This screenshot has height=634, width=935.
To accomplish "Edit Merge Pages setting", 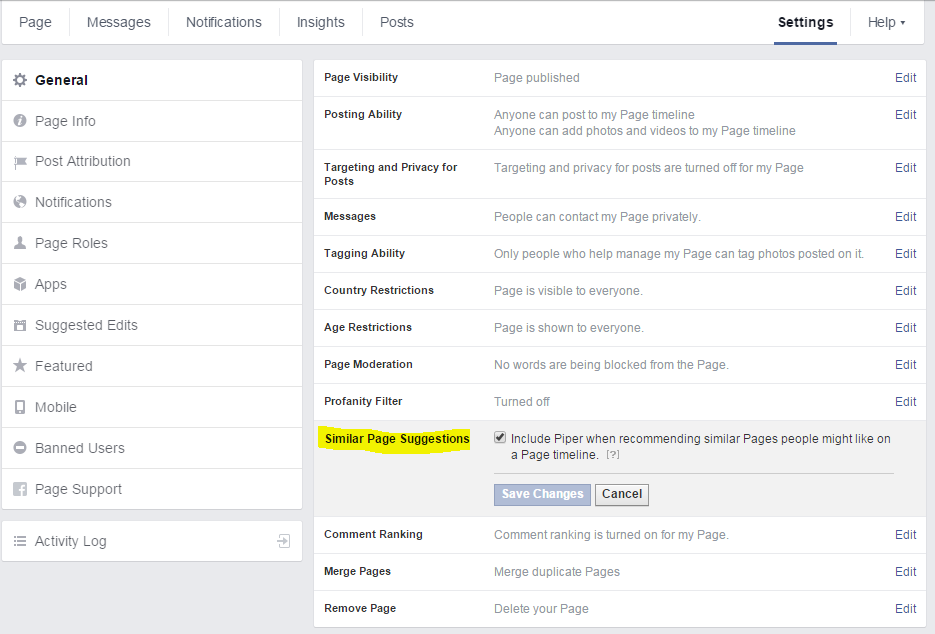I will 905,571.
